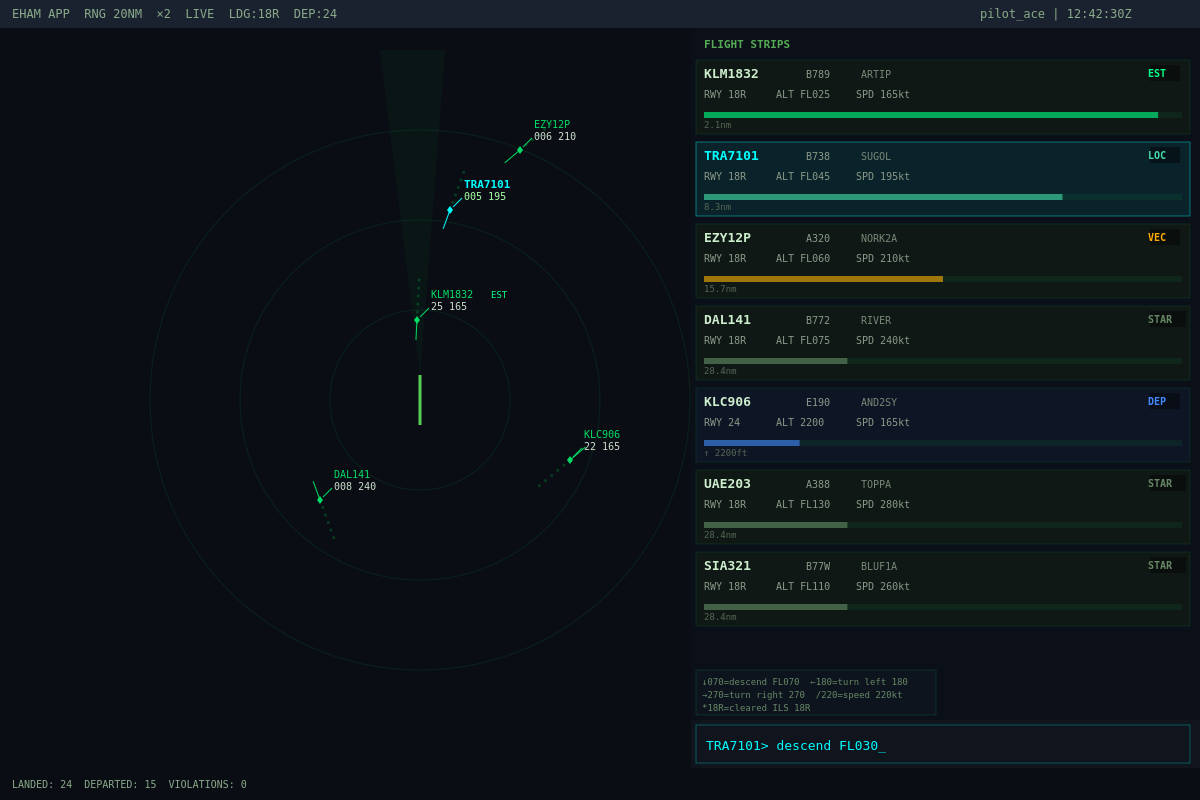The height and width of the screenshot is (800, 1200).
Task: Click BLUF1A route on SIA321 strip
Action: (x=879, y=567)
